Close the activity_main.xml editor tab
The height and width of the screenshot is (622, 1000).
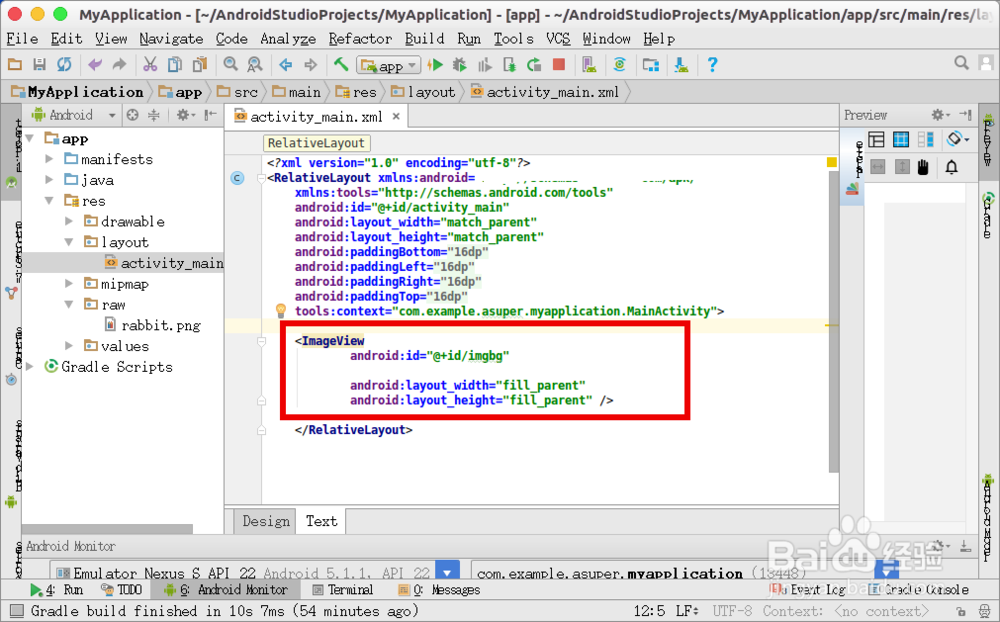tap(396, 116)
